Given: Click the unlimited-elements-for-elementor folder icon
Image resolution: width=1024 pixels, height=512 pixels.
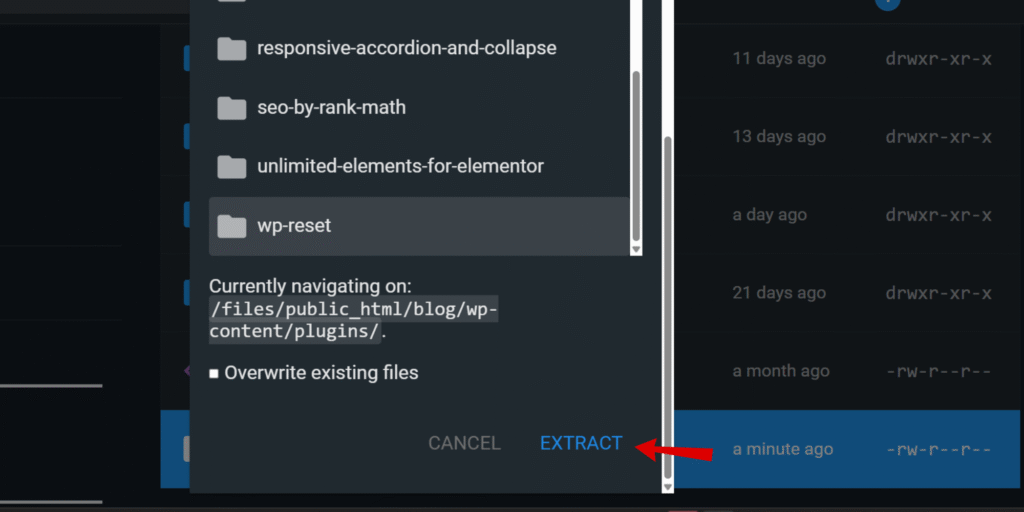Looking at the screenshot, I should tap(232, 167).
